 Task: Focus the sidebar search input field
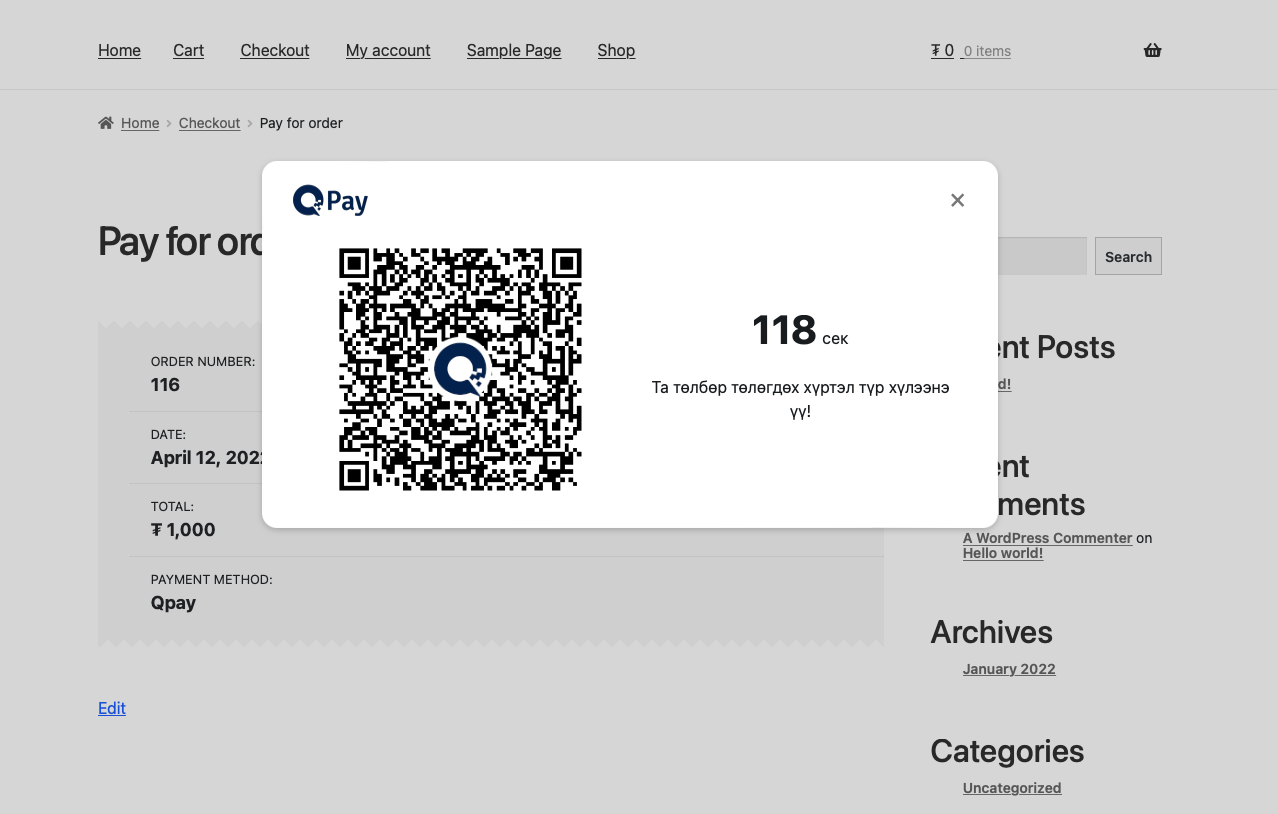1041,256
